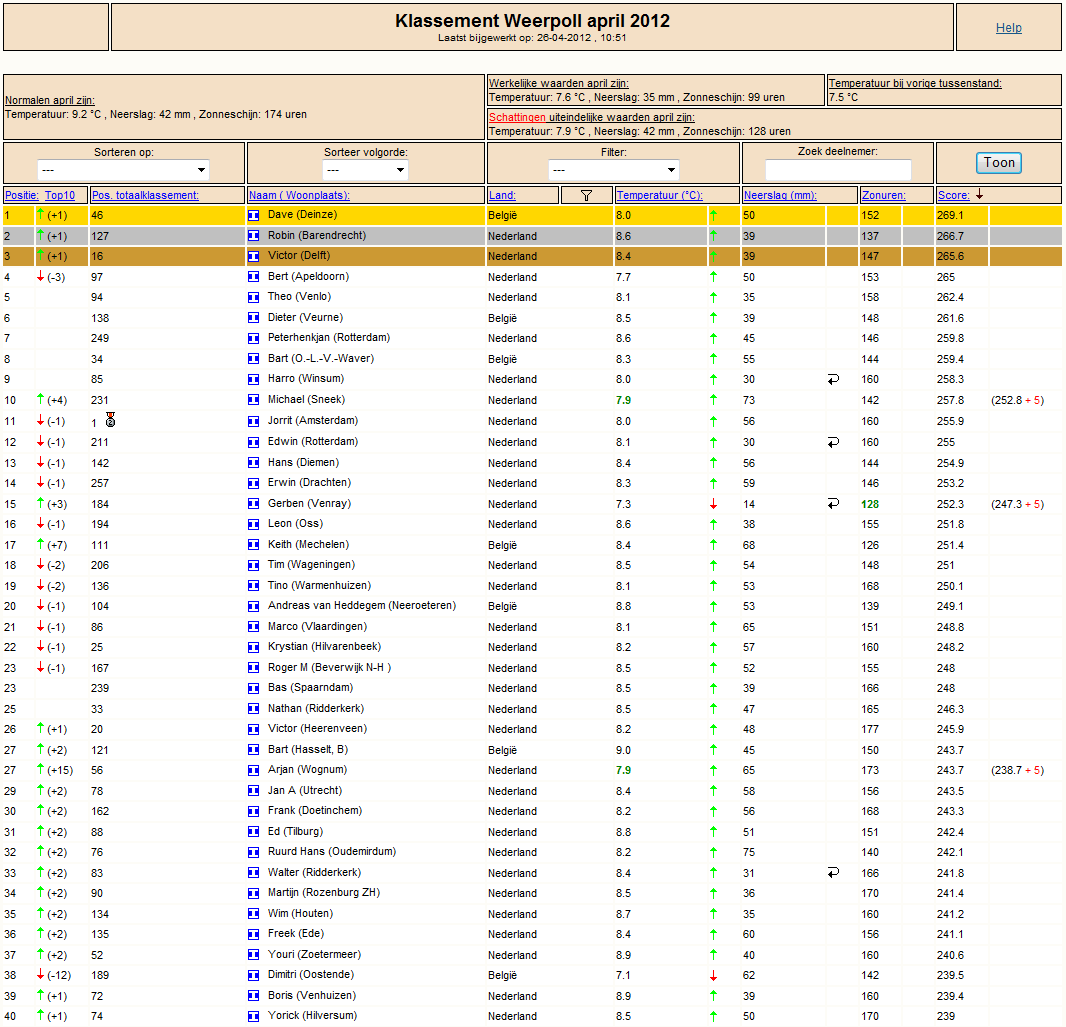Sort by the Neerslag (mm) column header
This screenshot has width=1066, height=1027.
coord(780,196)
